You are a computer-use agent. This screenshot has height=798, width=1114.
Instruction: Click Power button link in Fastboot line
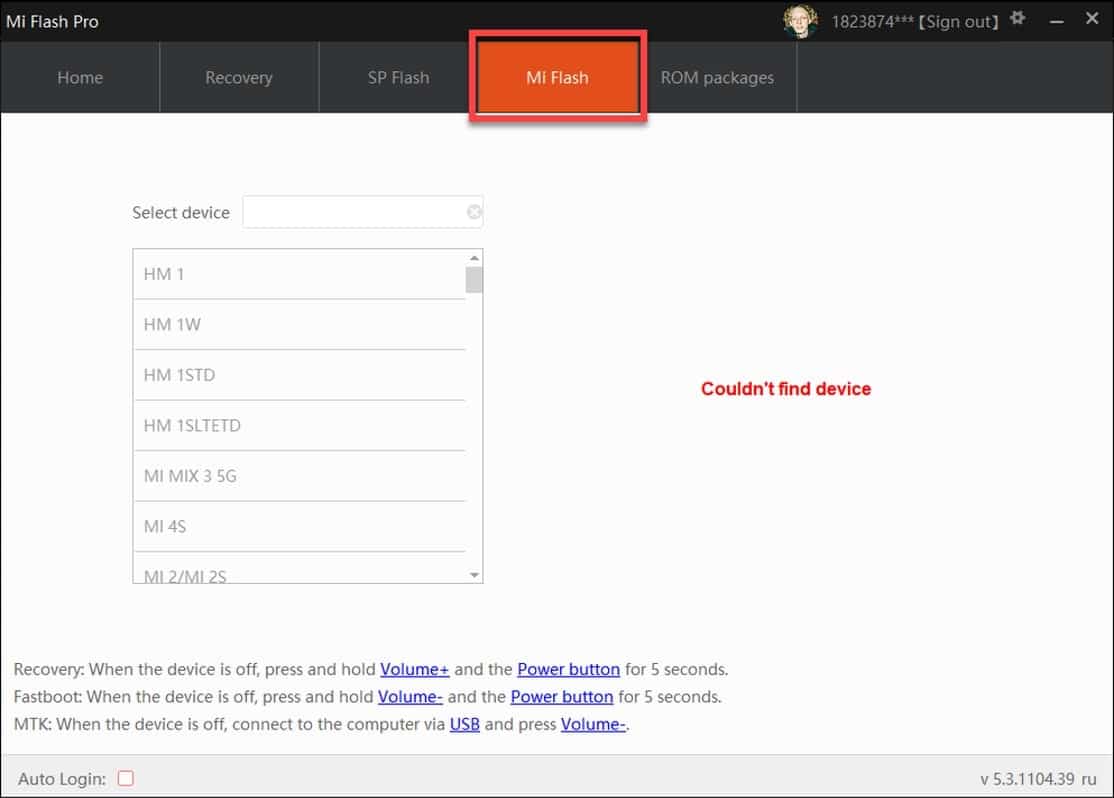pos(562,697)
